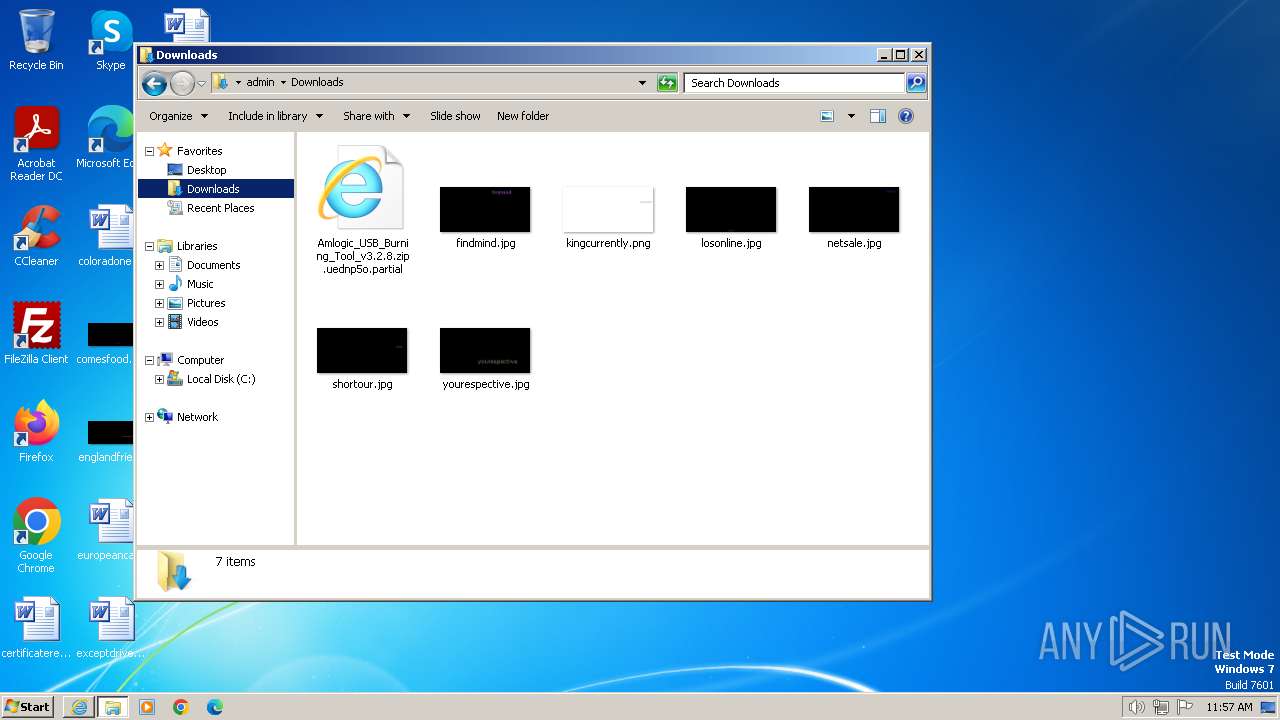Screen dimensions: 1280x720
Task: Expand the Documents library node
Action: 159,265
